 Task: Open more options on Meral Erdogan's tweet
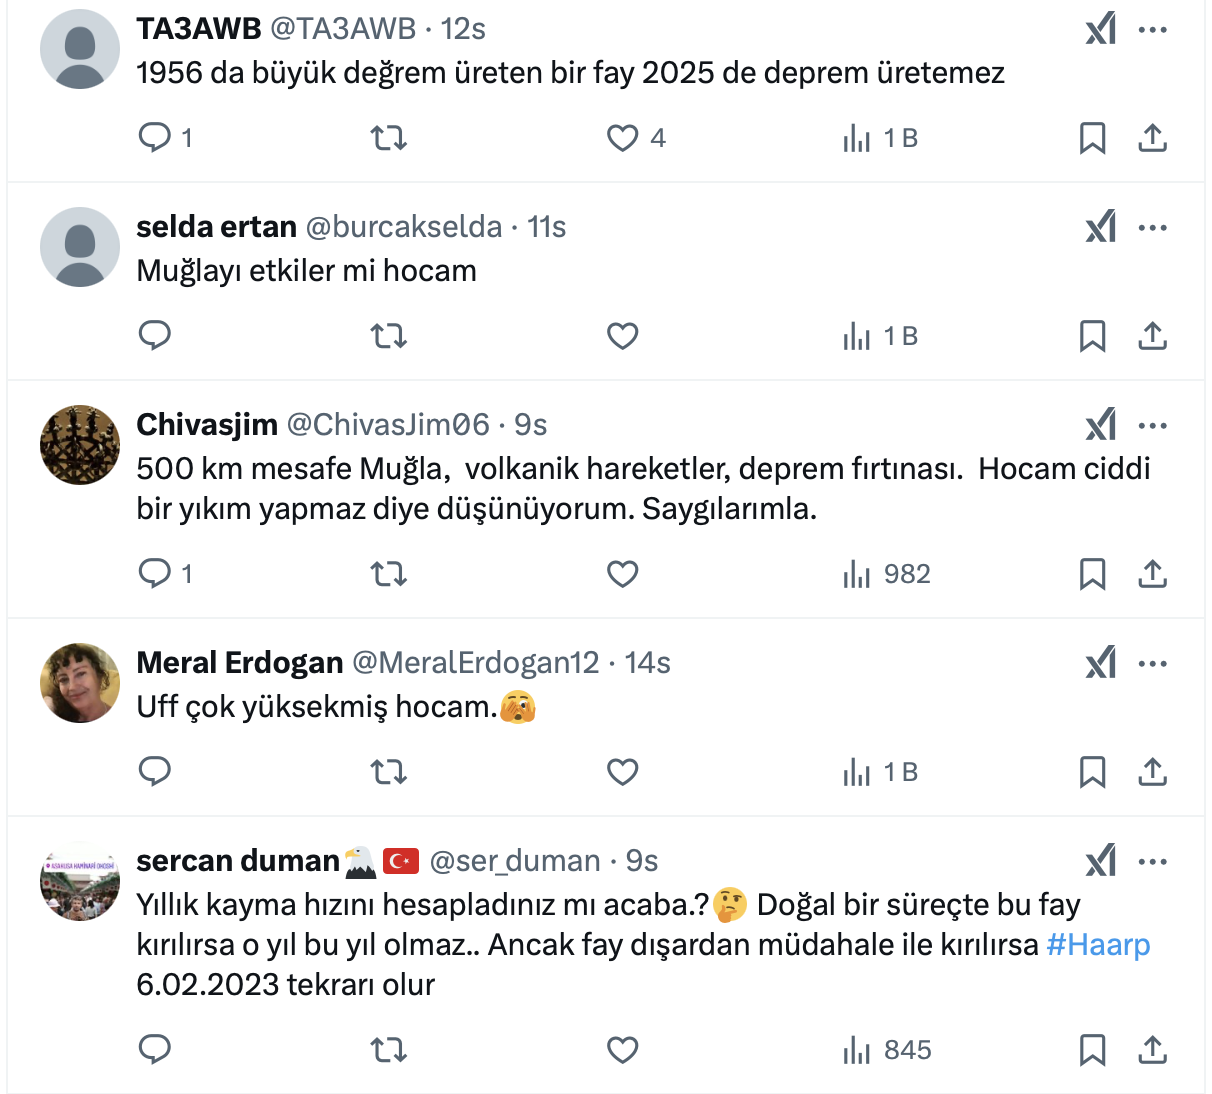[1153, 664]
